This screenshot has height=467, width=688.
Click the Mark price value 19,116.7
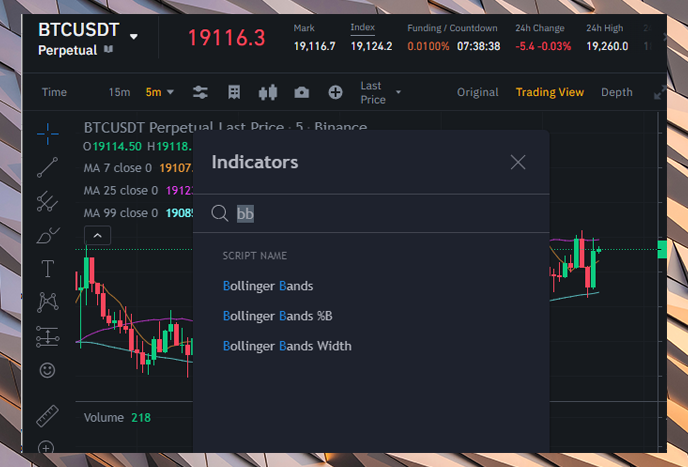(x=314, y=46)
